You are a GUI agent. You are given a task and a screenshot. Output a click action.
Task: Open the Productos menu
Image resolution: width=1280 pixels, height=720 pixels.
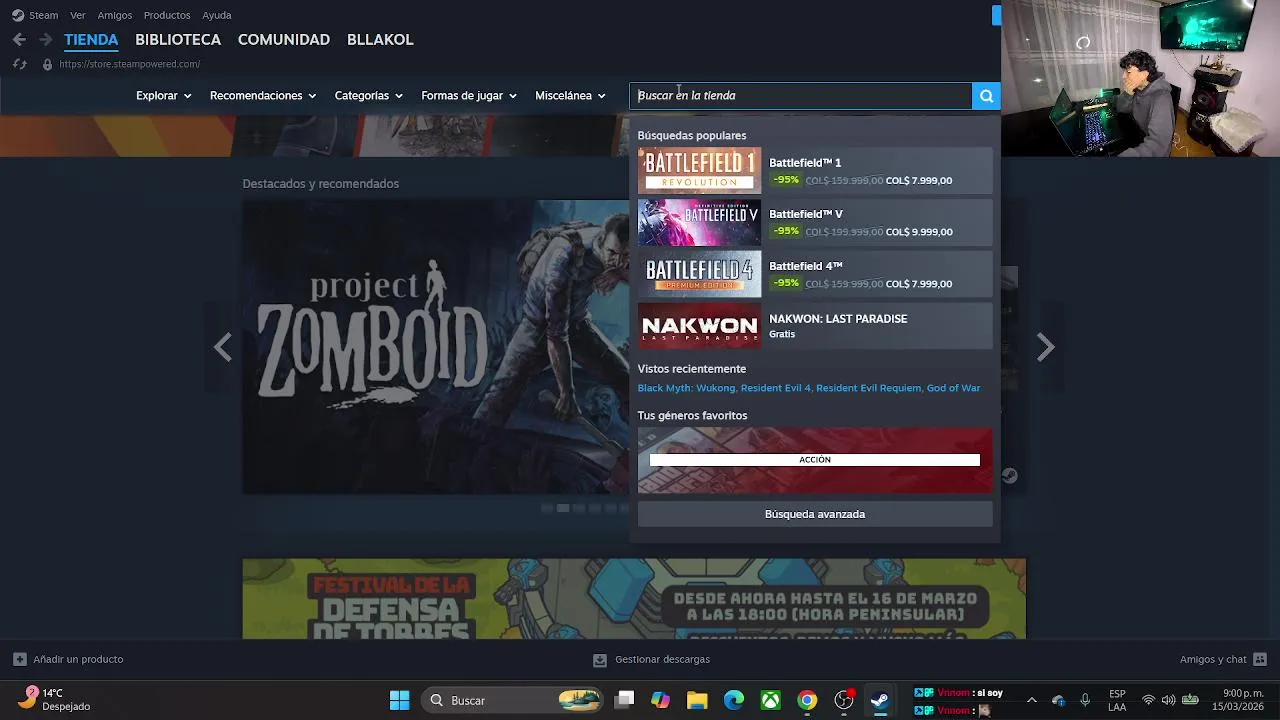click(x=167, y=15)
